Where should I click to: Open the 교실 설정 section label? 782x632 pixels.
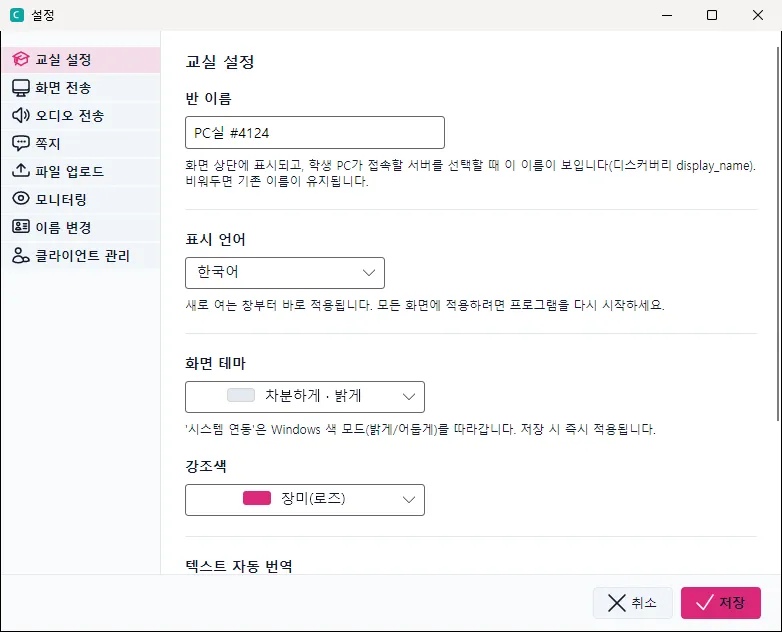pos(81,60)
